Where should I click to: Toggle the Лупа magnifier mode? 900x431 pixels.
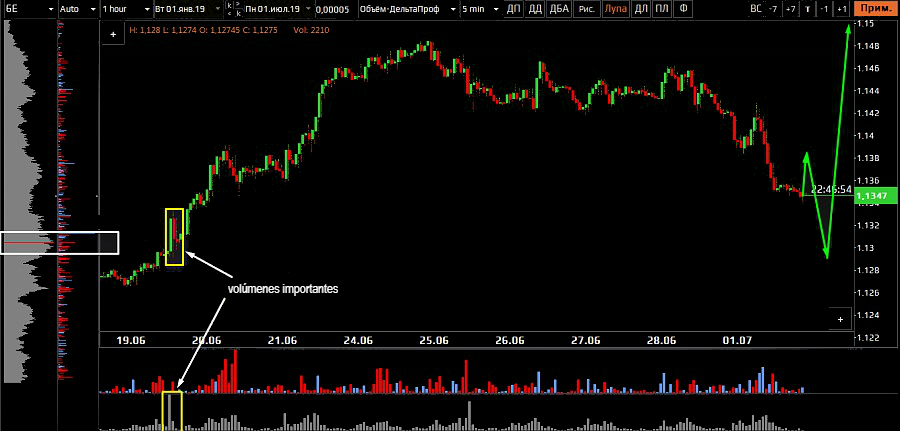pos(615,9)
